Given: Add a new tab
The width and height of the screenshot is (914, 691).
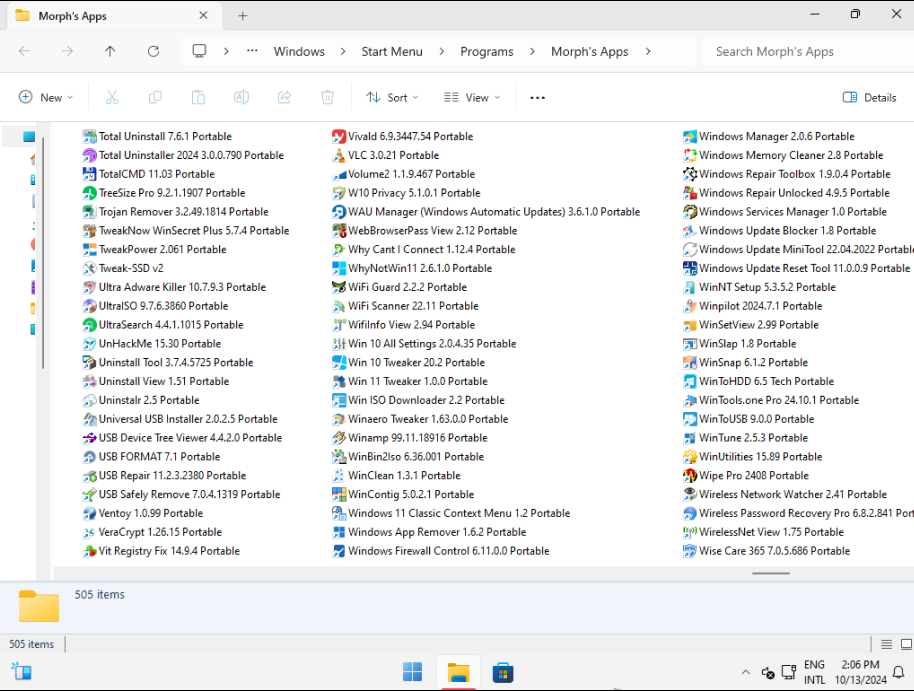Looking at the screenshot, I should 243,16.
